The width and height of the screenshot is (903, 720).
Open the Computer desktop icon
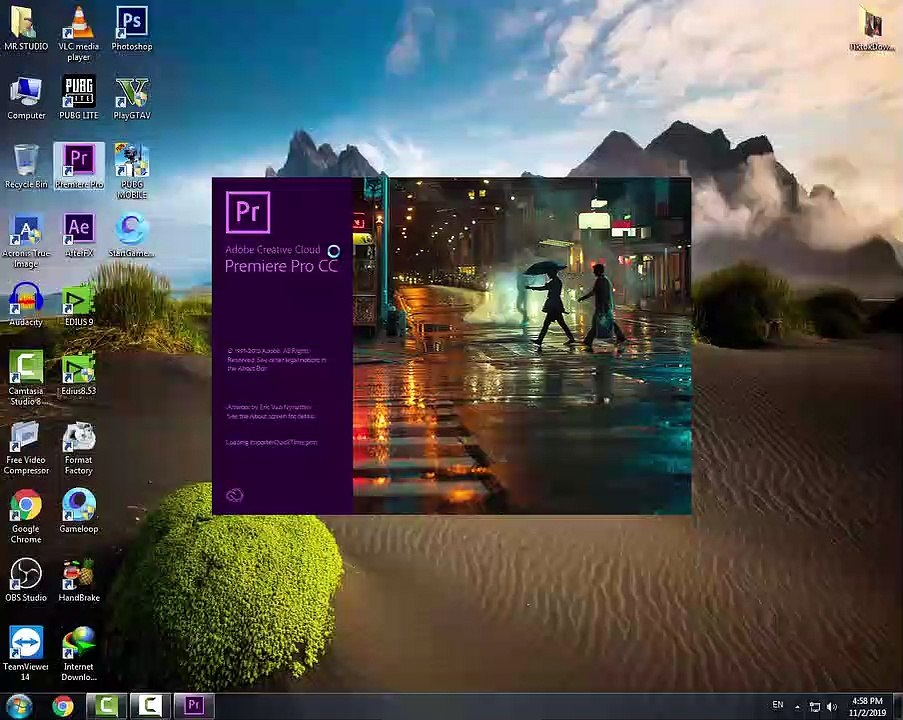click(x=26, y=98)
